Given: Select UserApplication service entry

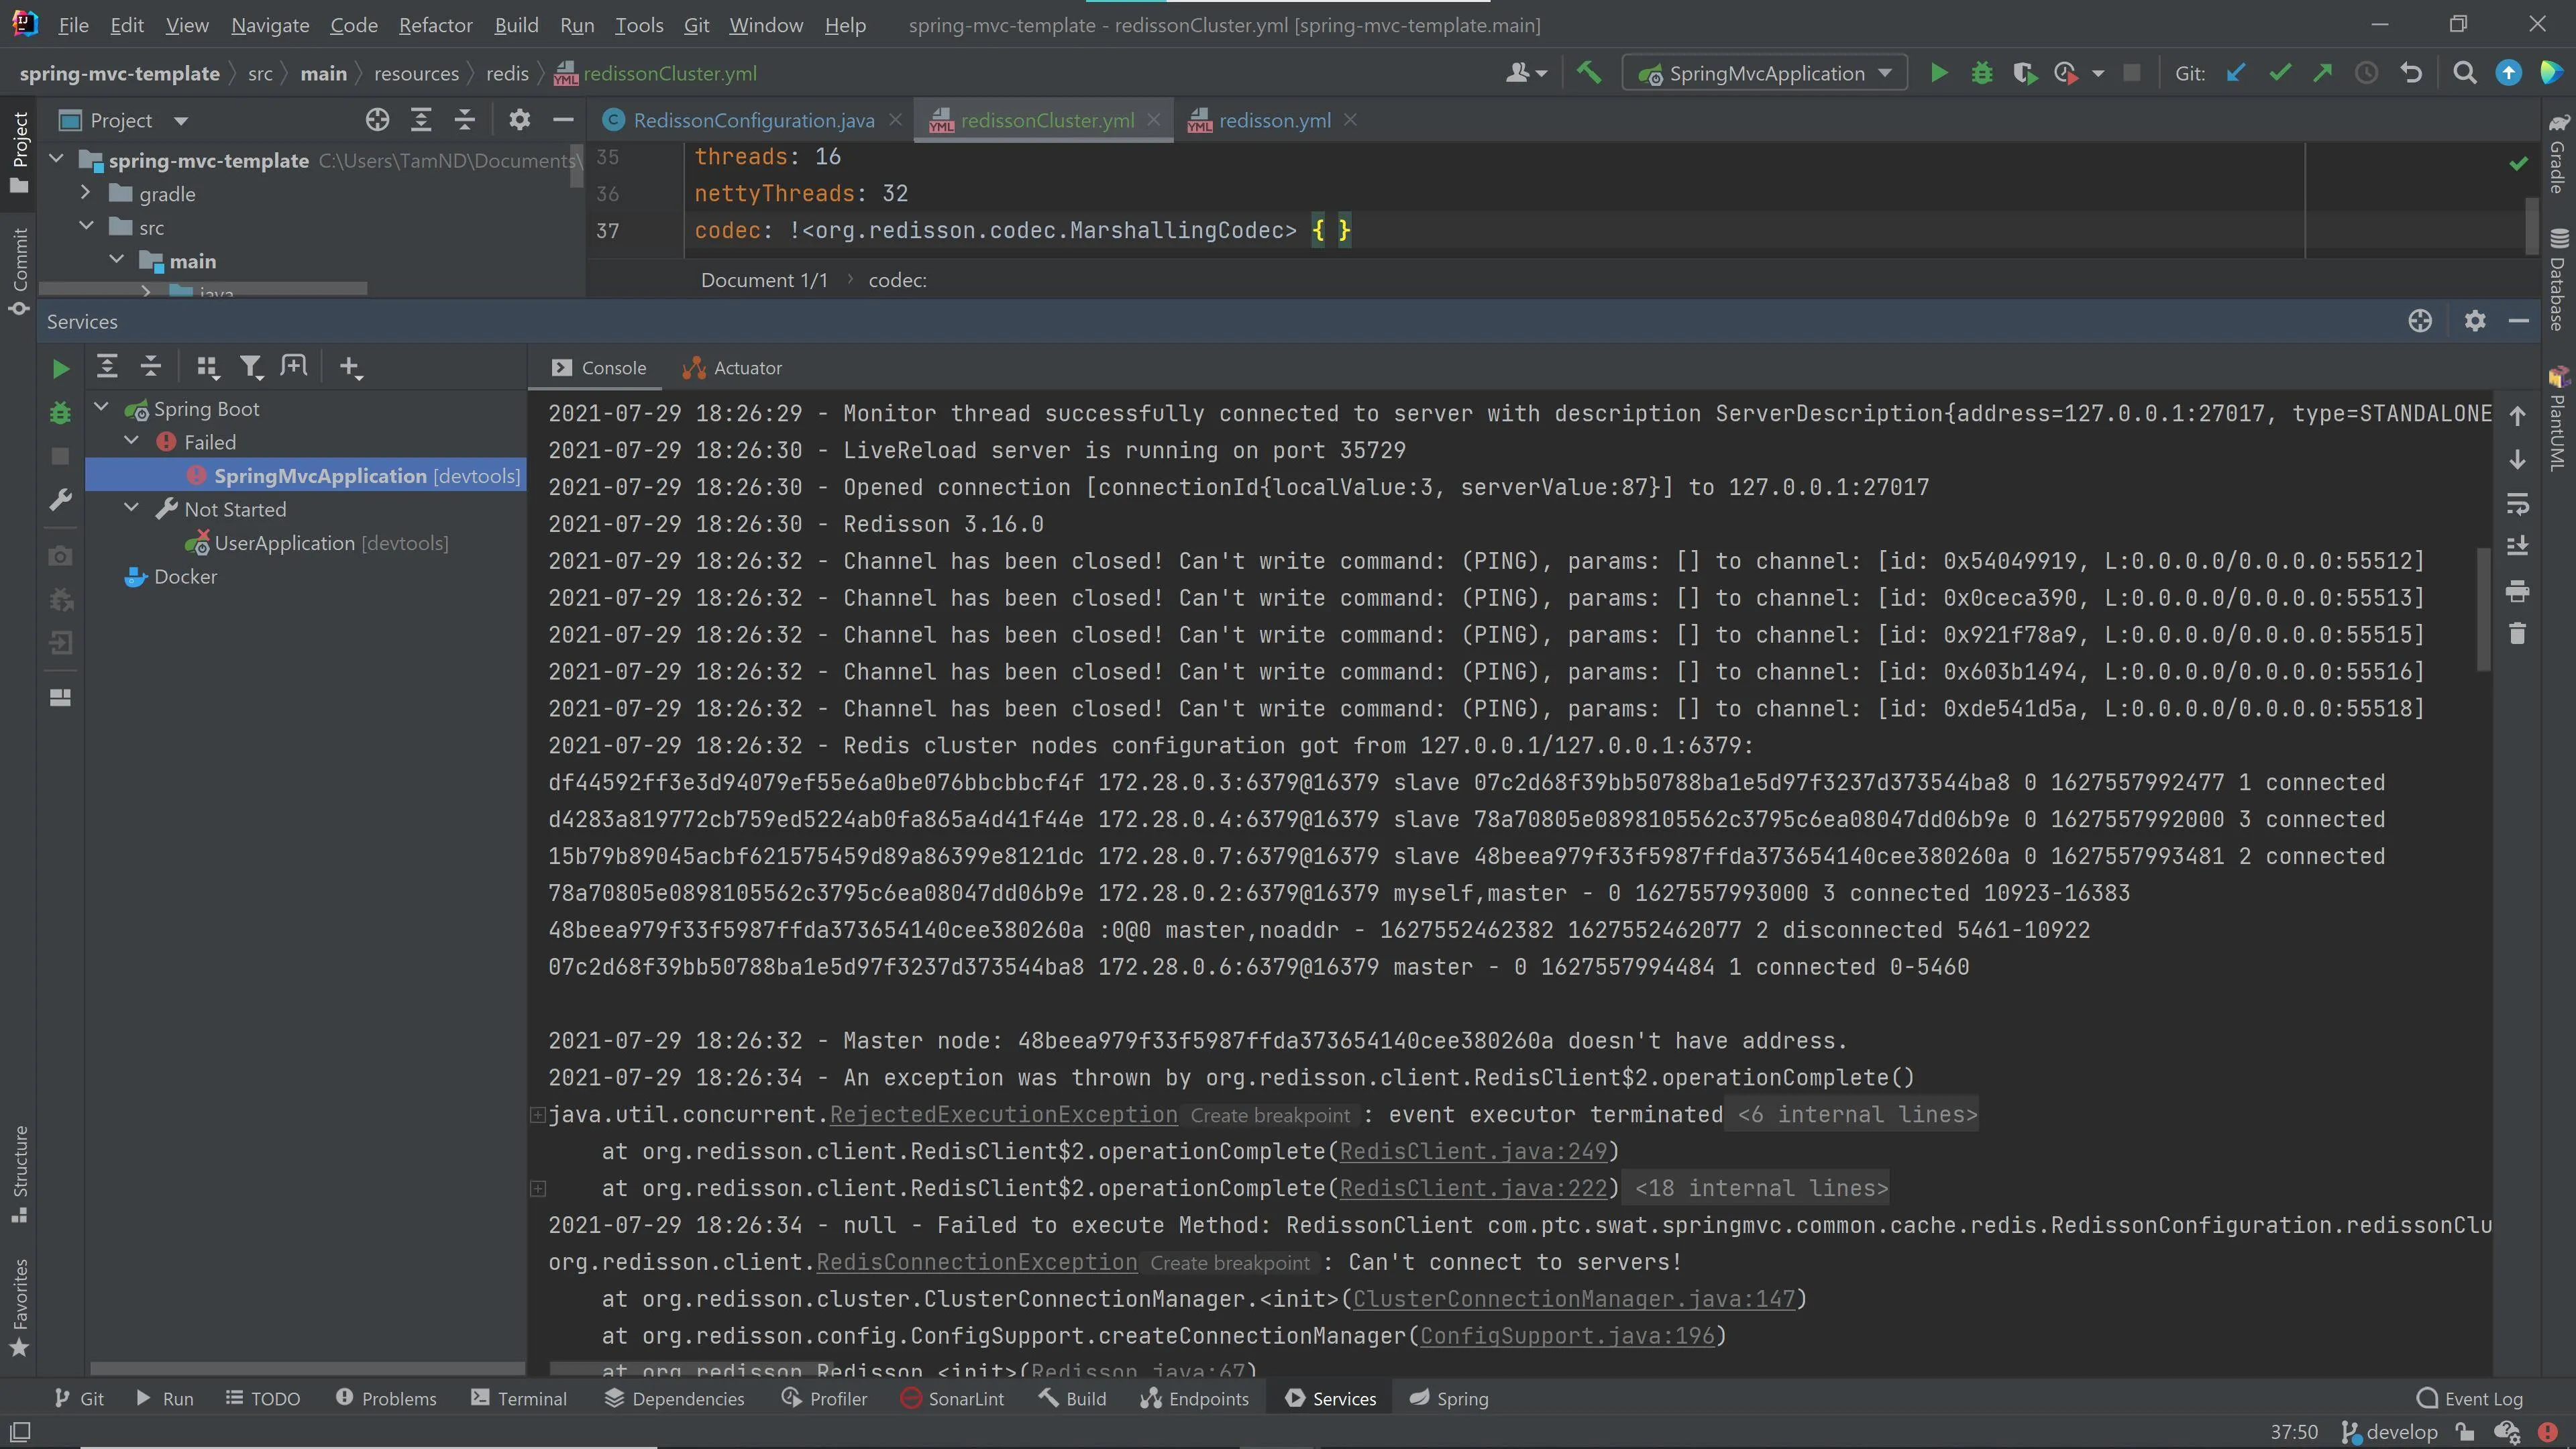Looking at the screenshot, I should tap(316, 543).
